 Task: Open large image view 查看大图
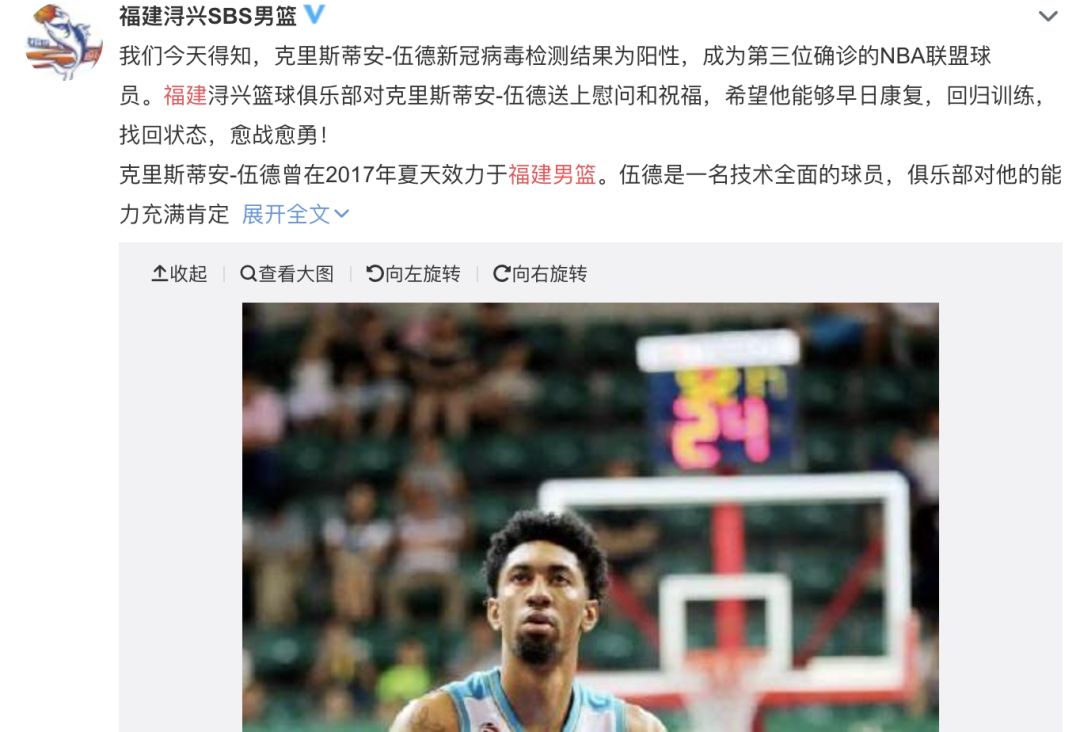[287, 274]
